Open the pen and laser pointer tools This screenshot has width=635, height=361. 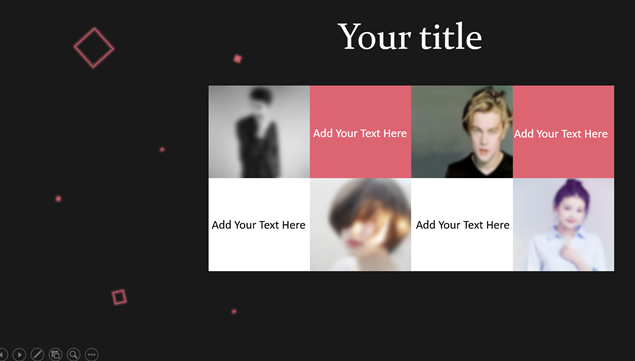tap(37, 355)
